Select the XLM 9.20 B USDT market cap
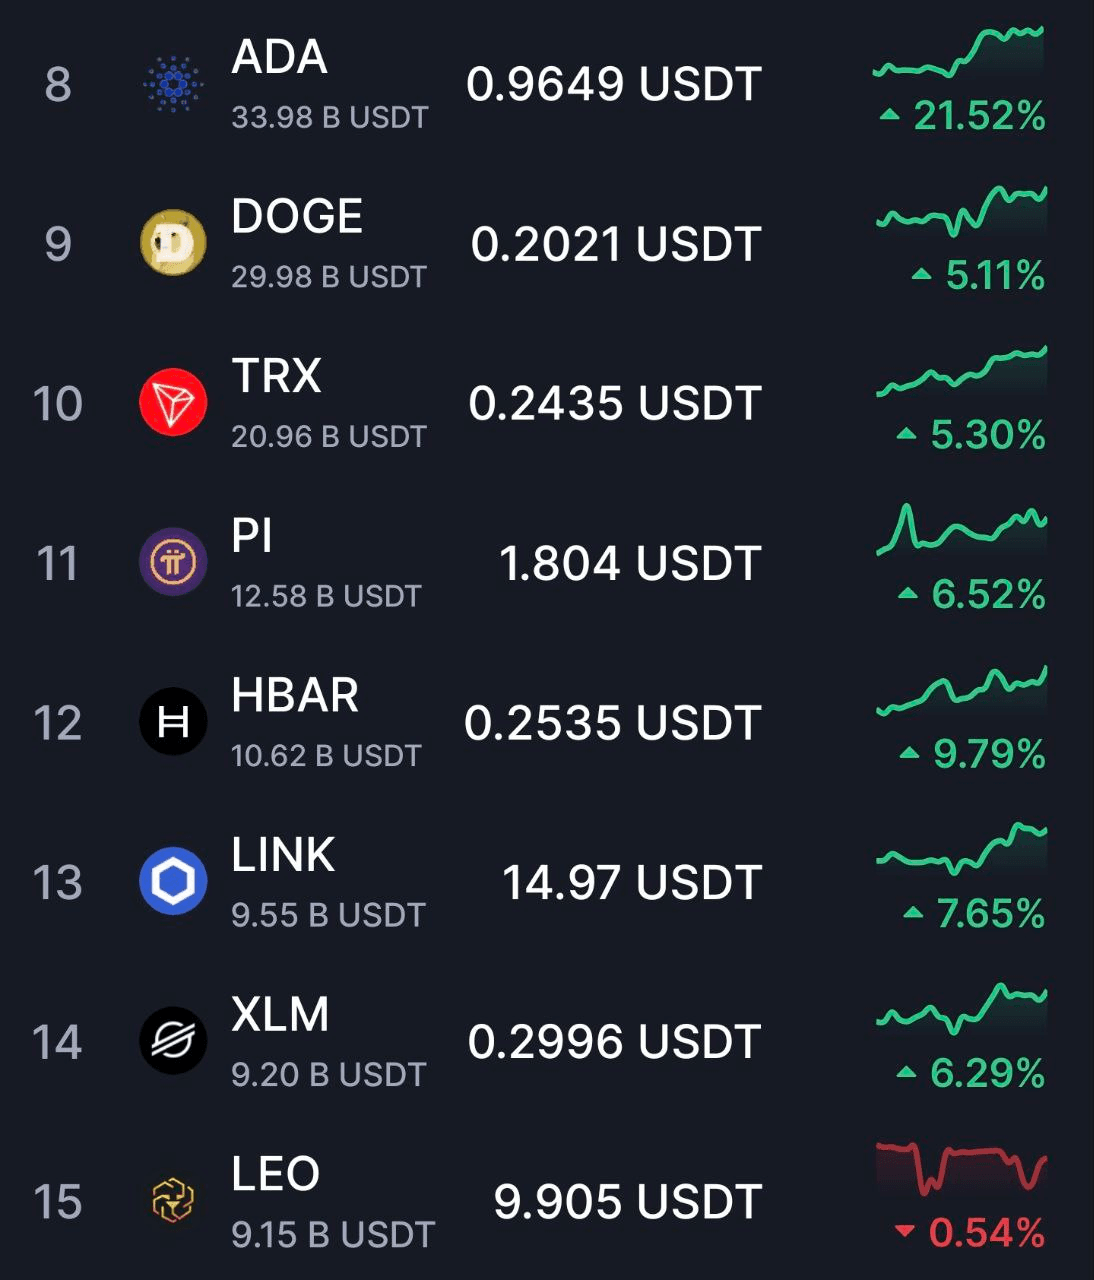 tap(329, 1074)
